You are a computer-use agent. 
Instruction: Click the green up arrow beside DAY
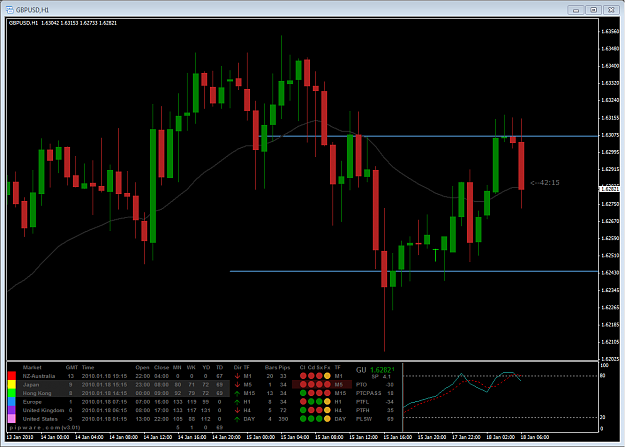(x=237, y=419)
